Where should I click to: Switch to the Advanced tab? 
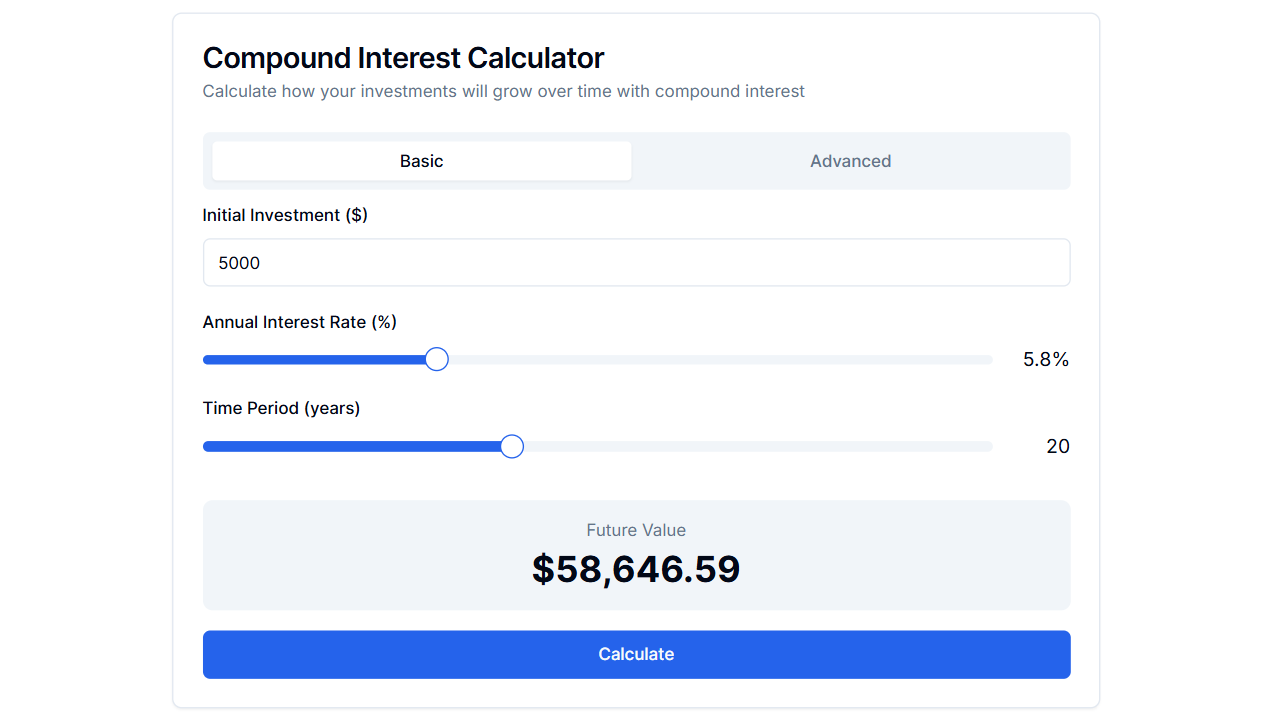pyautogui.click(x=851, y=161)
